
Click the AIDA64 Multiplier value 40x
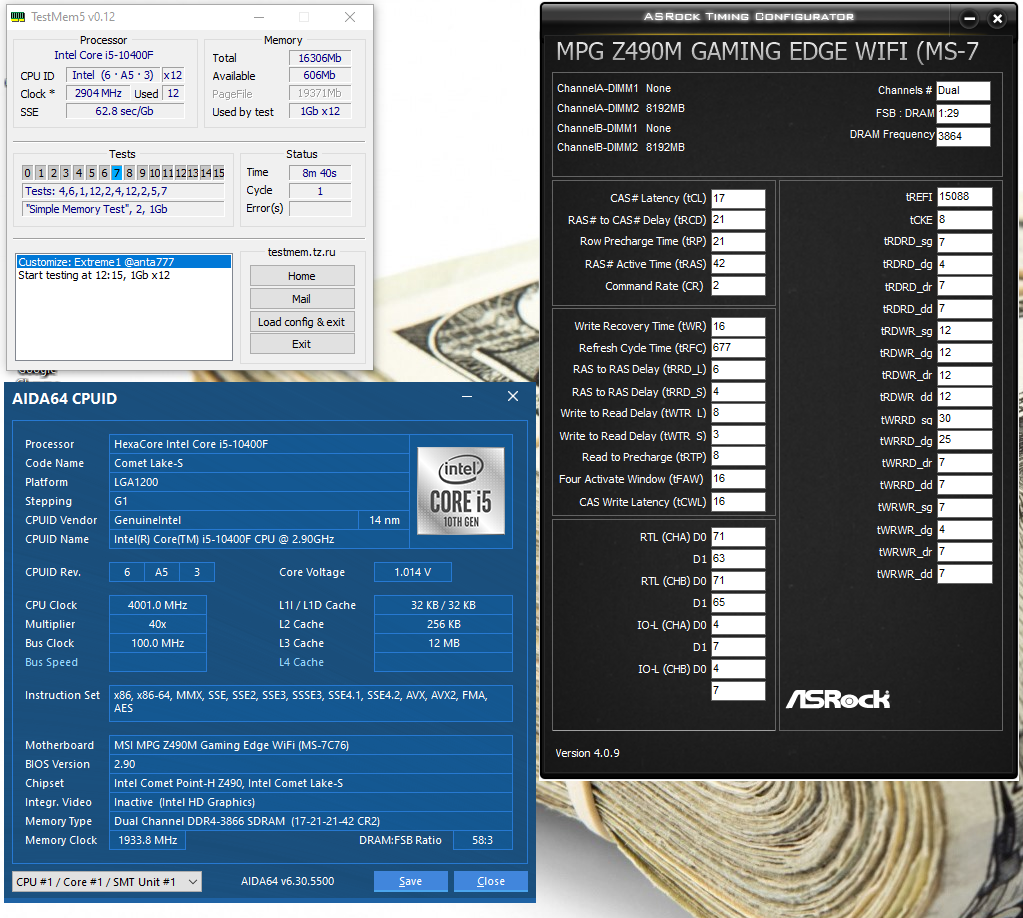158,624
